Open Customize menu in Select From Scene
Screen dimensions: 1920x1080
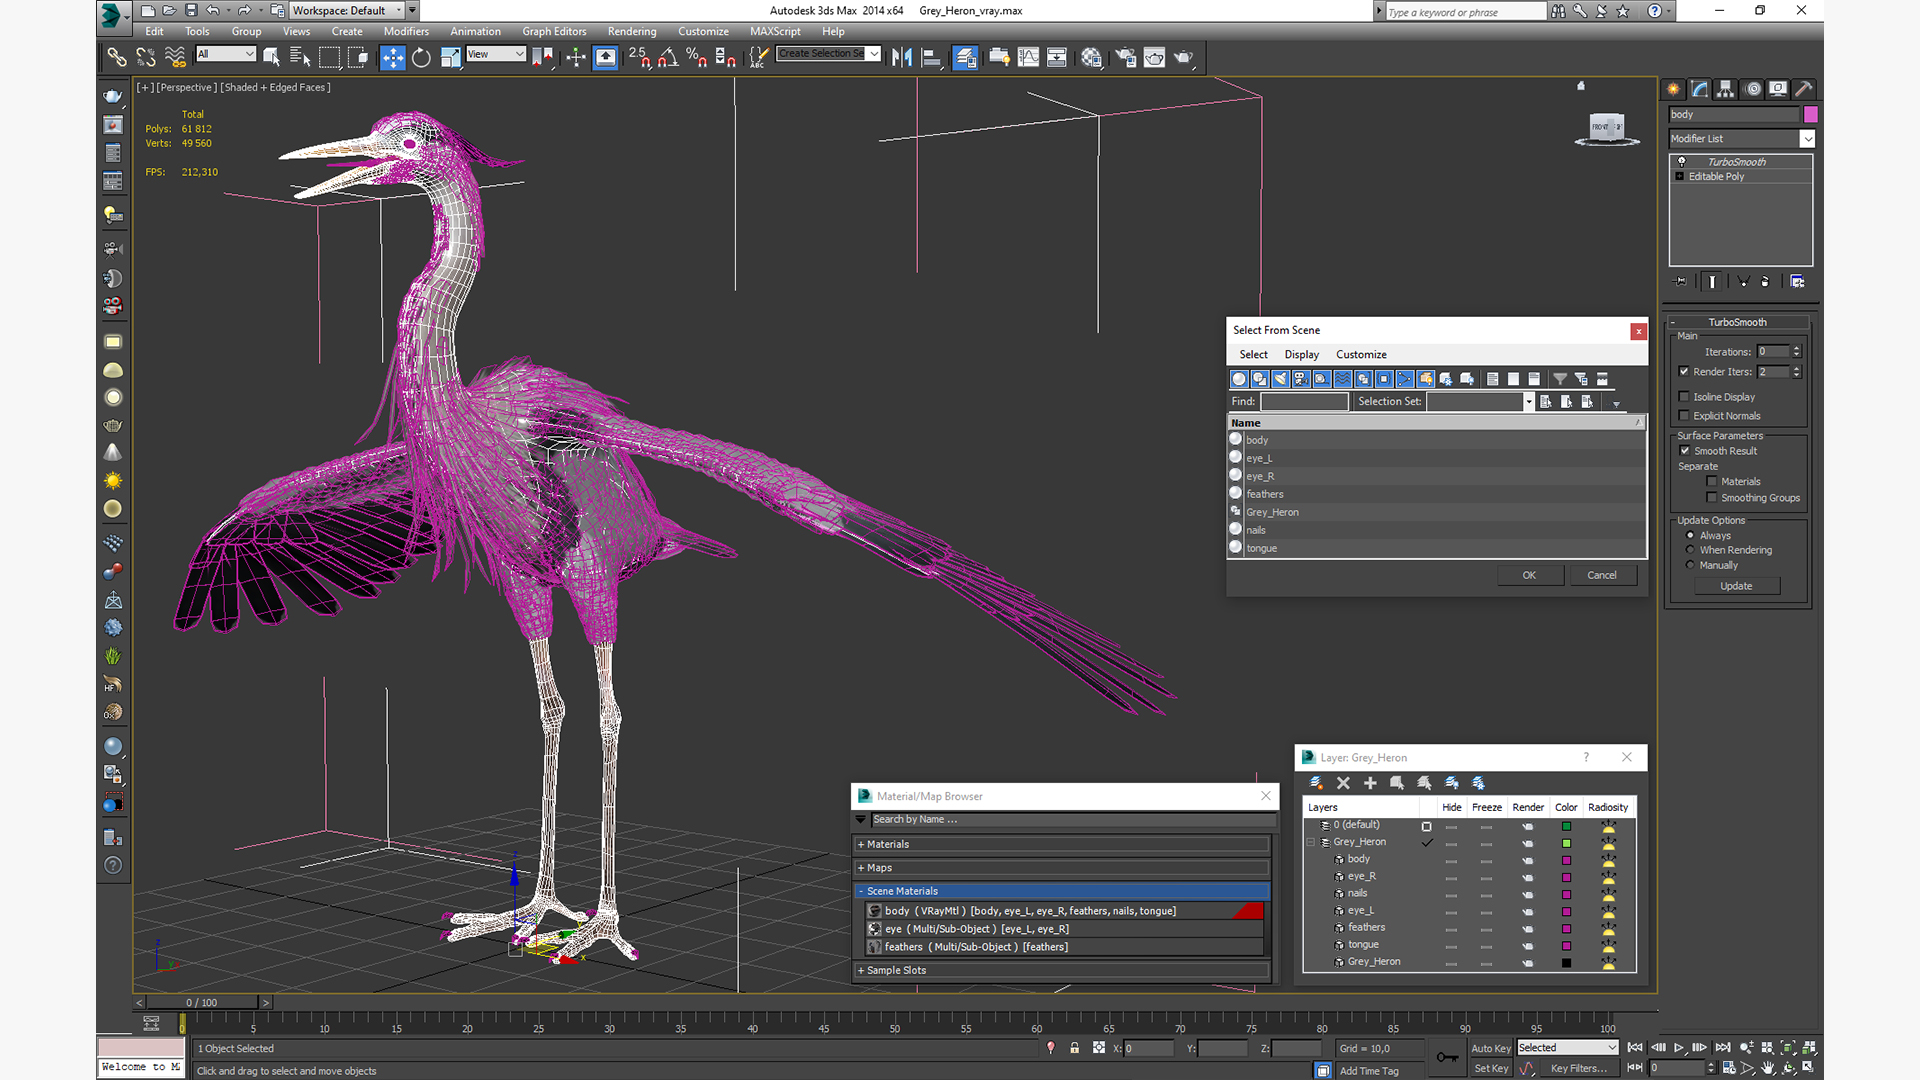[1361, 354]
